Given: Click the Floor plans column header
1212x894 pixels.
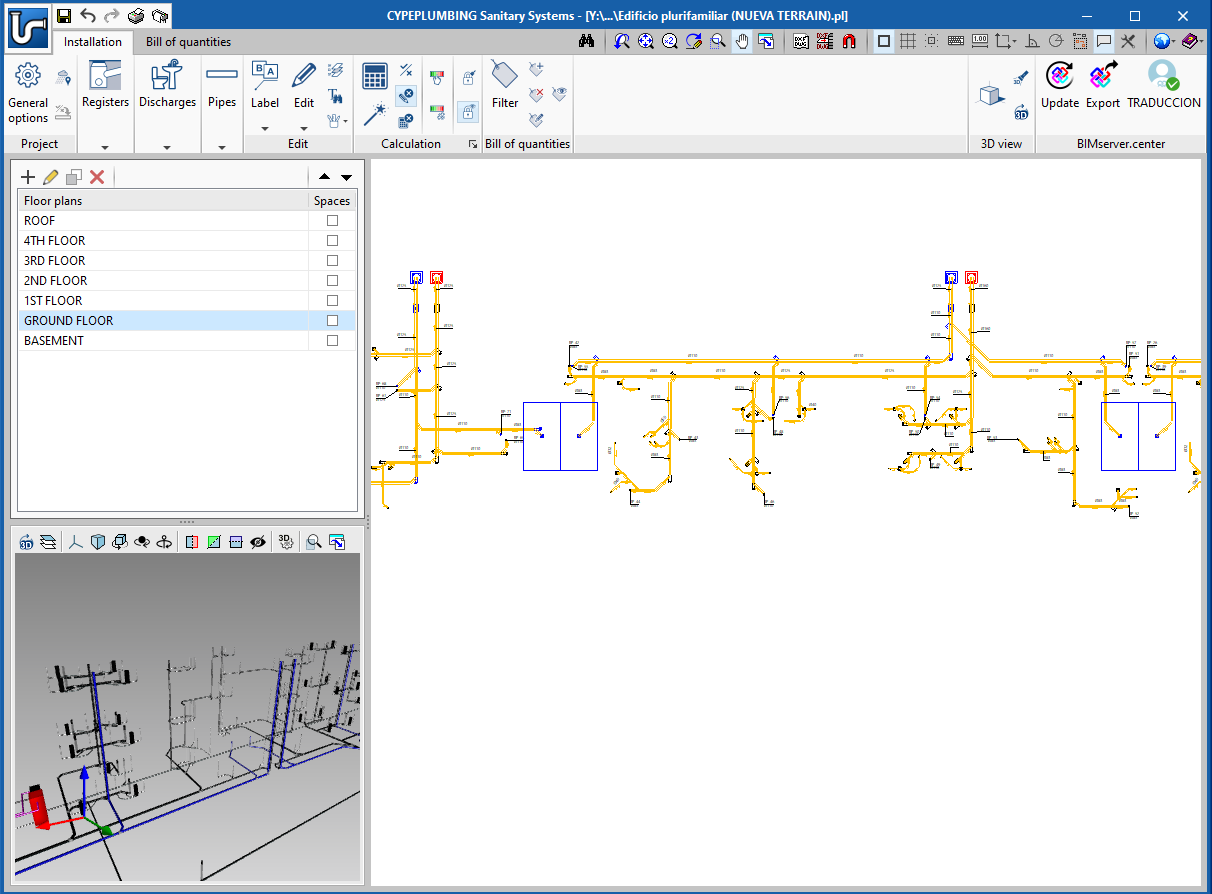Looking at the screenshot, I should point(165,201).
